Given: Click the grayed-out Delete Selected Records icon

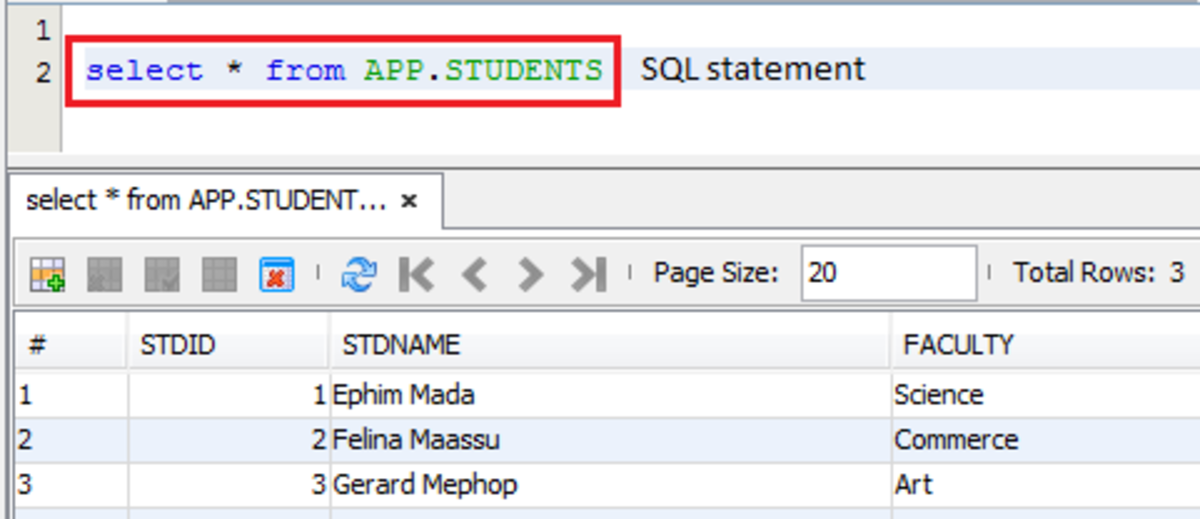Looking at the screenshot, I should [105, 273].
